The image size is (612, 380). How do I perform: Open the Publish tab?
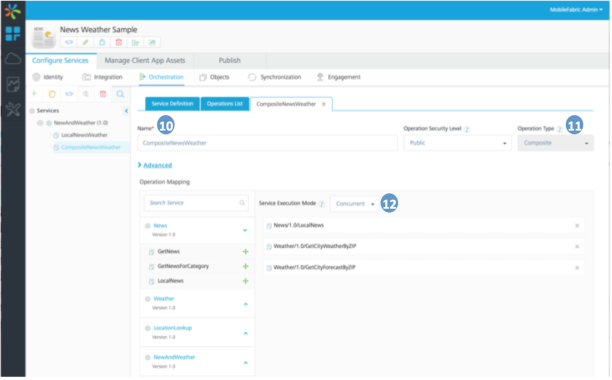[x=230, y=60]
